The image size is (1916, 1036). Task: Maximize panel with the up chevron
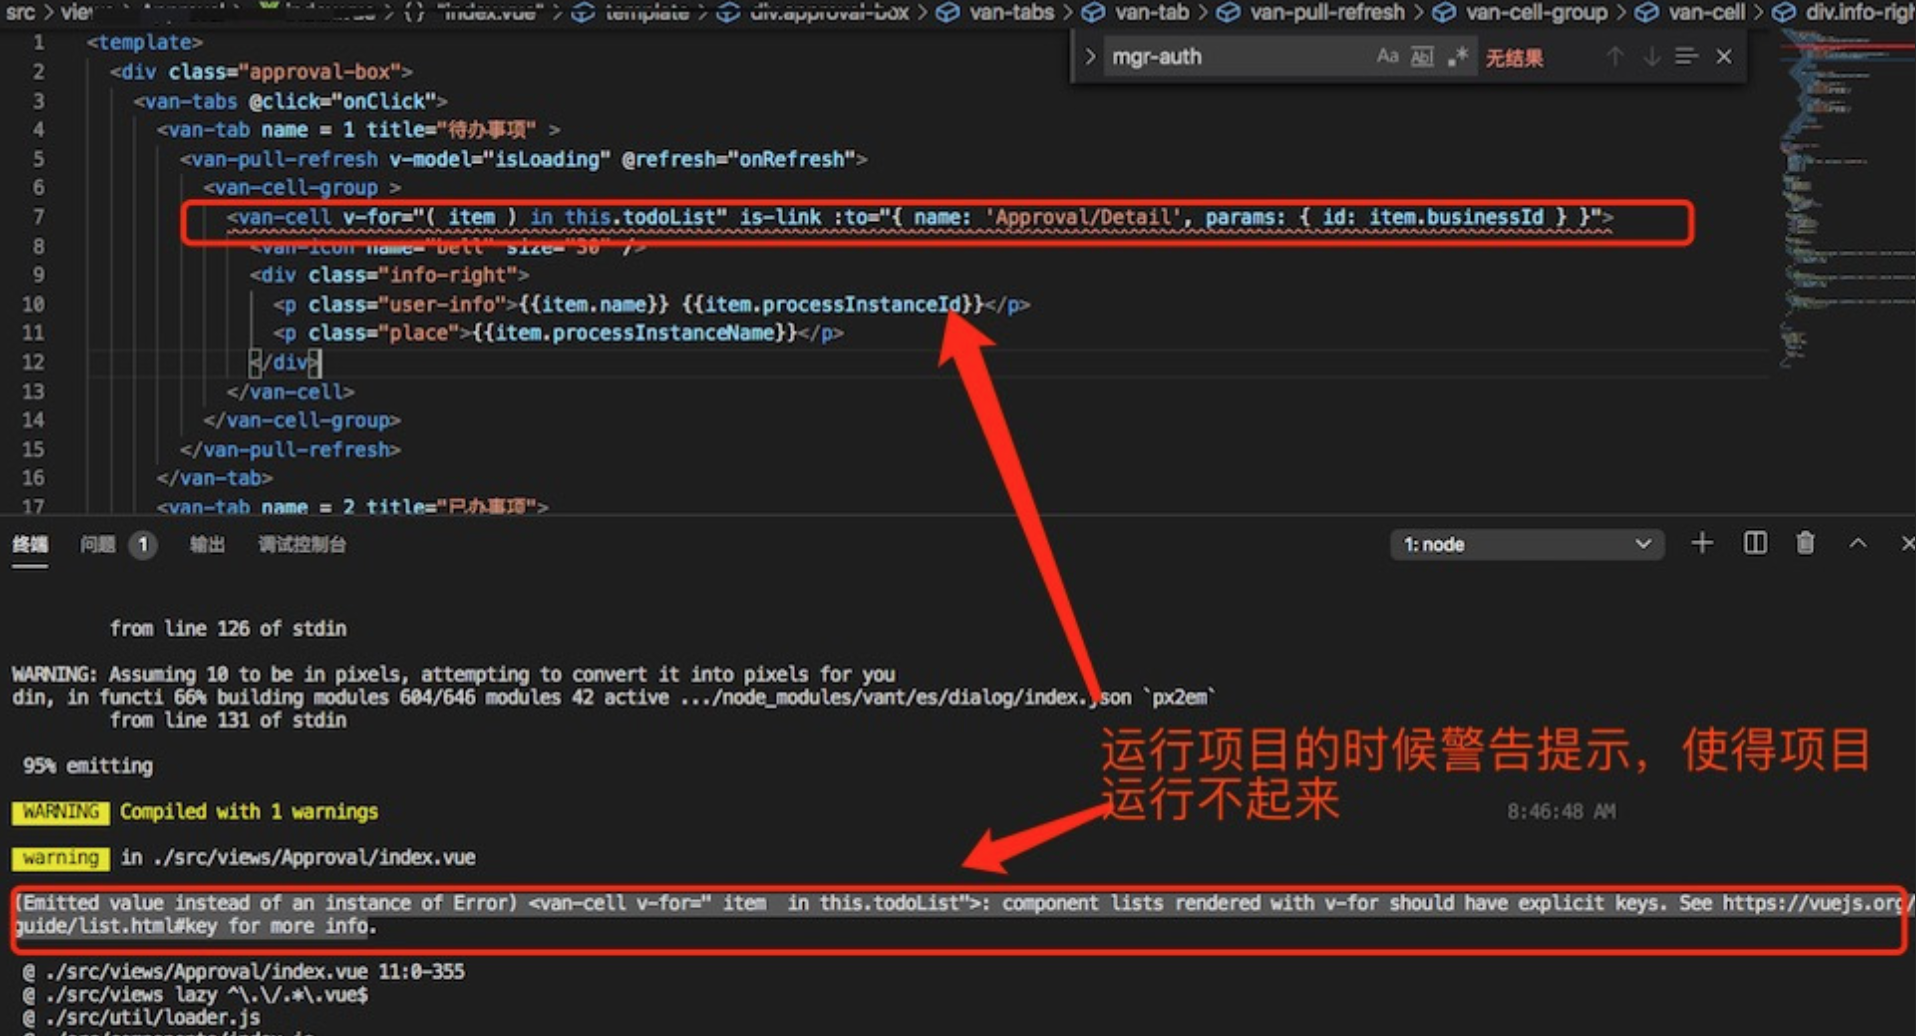tap(1858, 543)
